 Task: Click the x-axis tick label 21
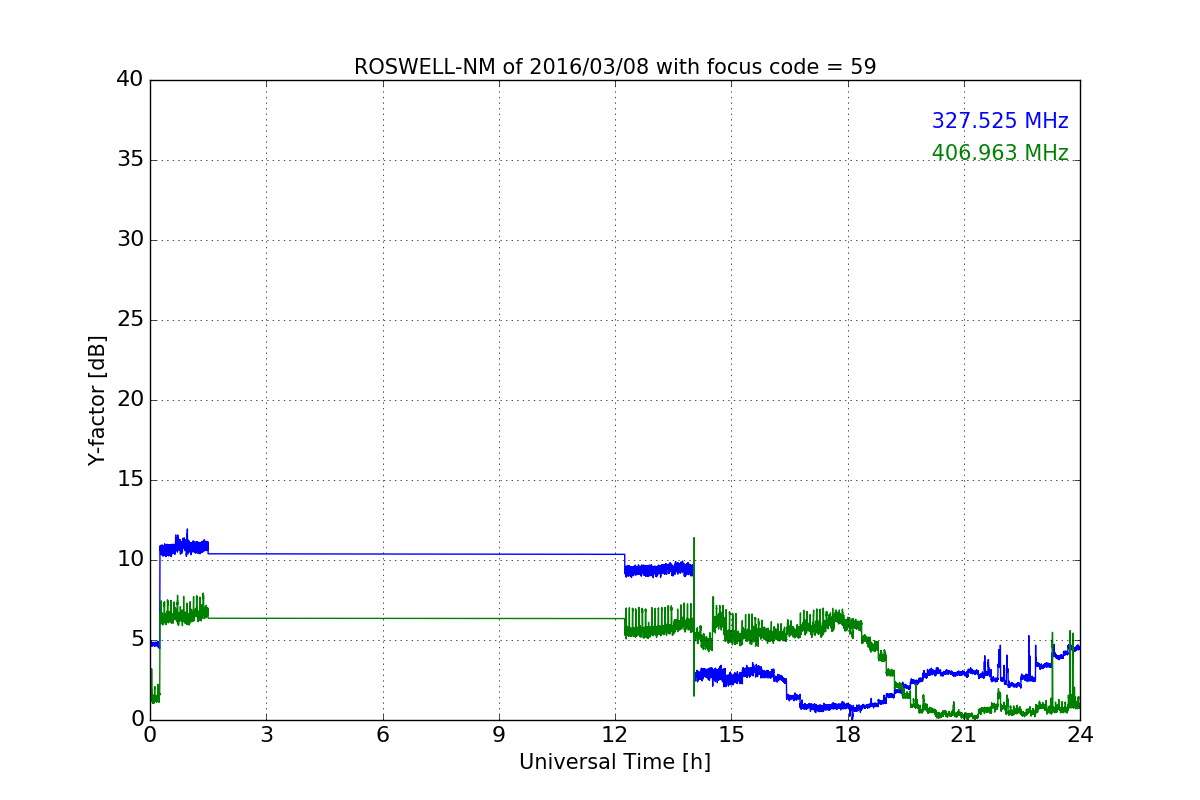[964, 735]
